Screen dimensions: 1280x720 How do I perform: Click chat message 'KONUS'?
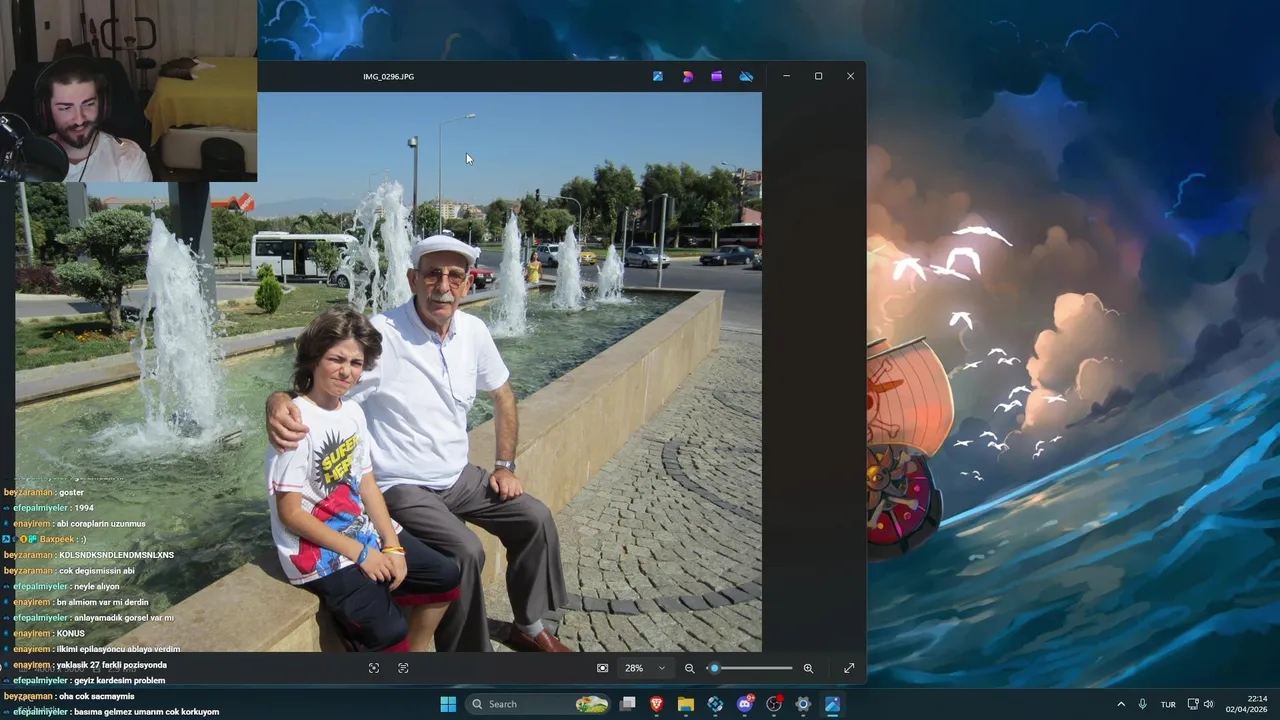[x=71, y=634]
